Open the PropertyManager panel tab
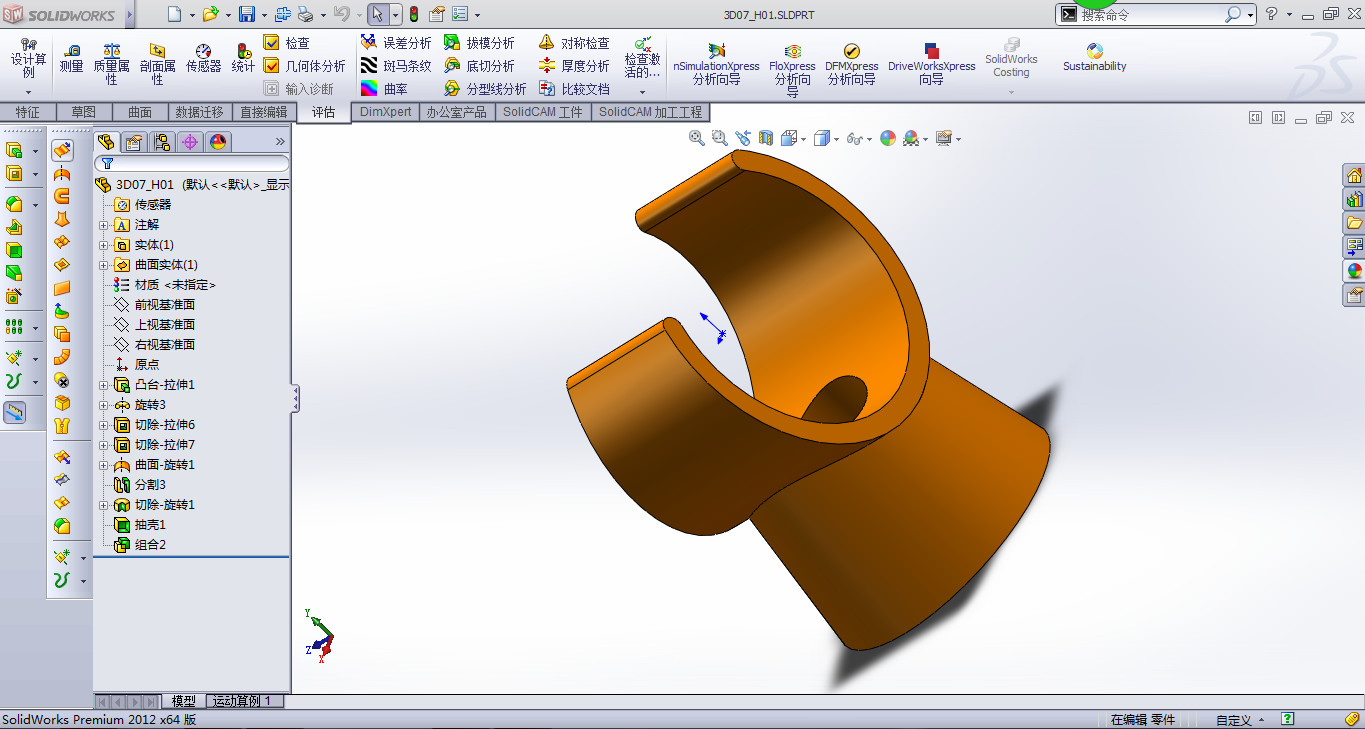The height and width of the screenshot is (729, 1365). click(133, 142)
